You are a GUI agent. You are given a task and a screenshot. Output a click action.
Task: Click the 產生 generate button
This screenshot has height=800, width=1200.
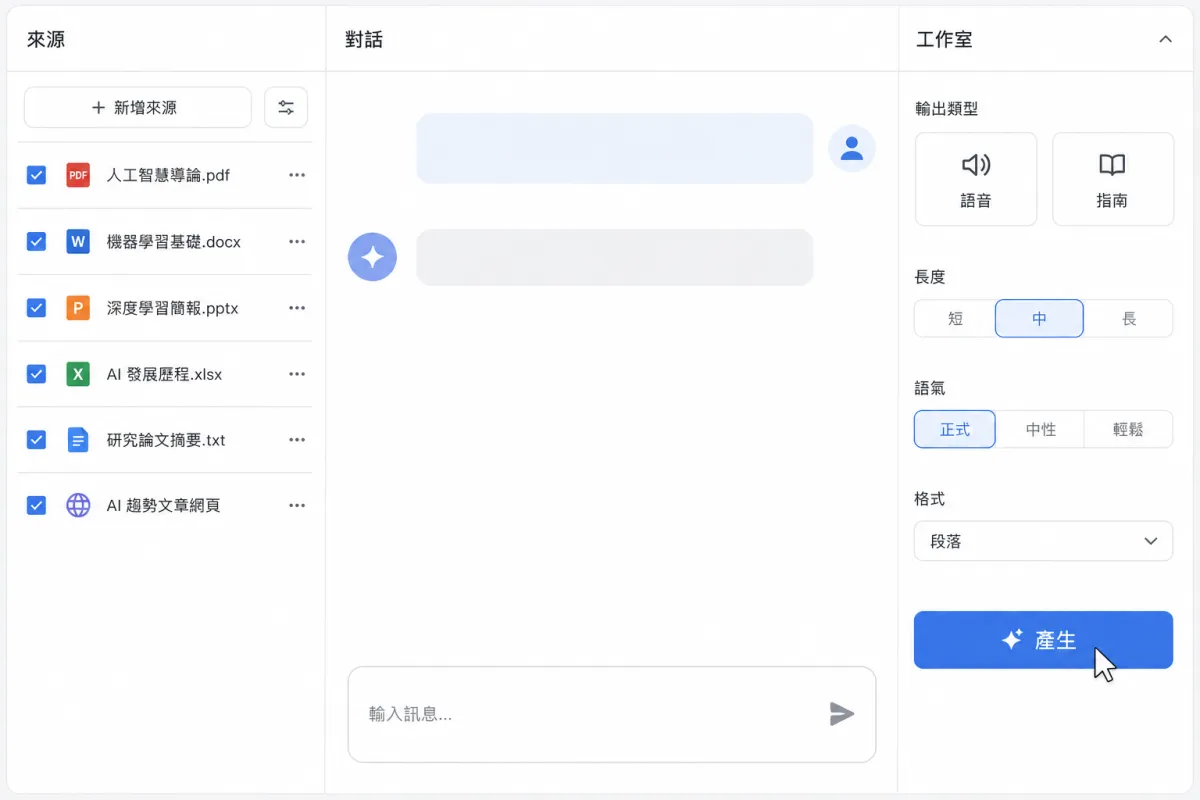(x=1043, y=640)
